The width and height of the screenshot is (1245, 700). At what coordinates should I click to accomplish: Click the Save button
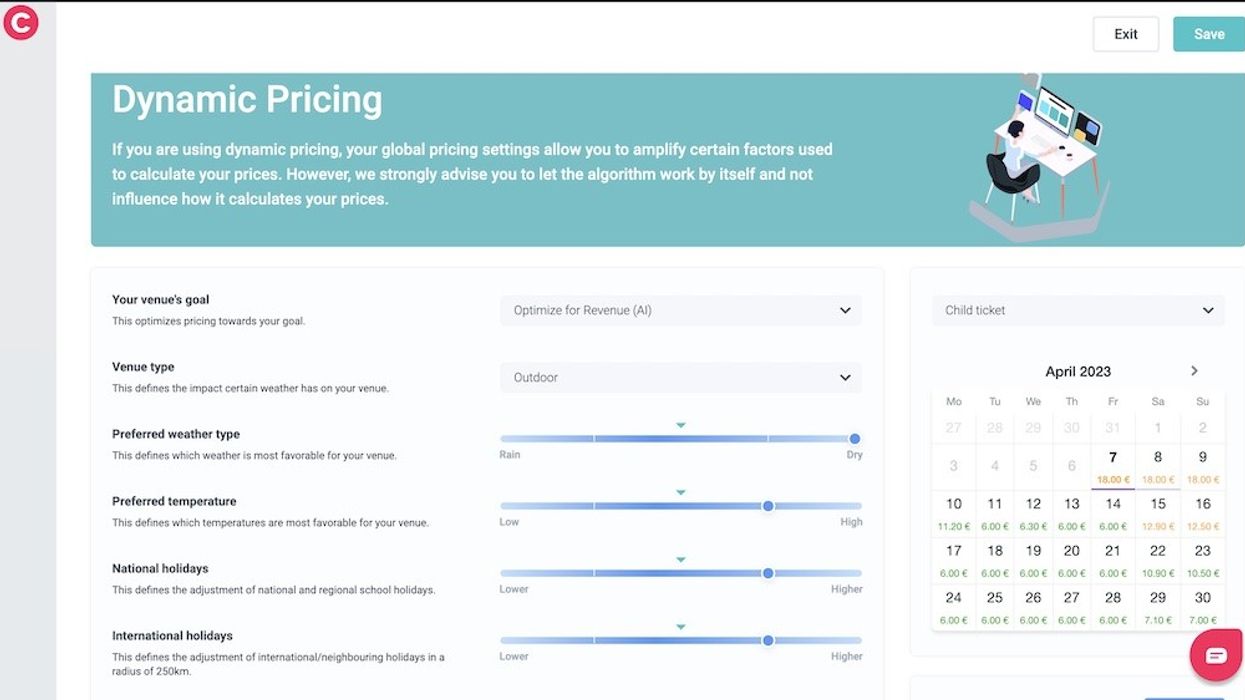pyautogui.click(x=1209, y=33)
